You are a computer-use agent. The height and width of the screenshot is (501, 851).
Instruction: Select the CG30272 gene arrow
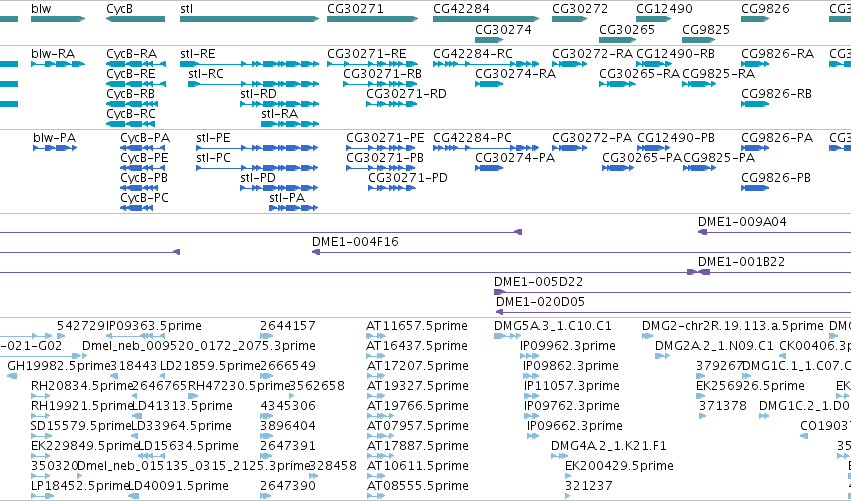click(569, 19)
